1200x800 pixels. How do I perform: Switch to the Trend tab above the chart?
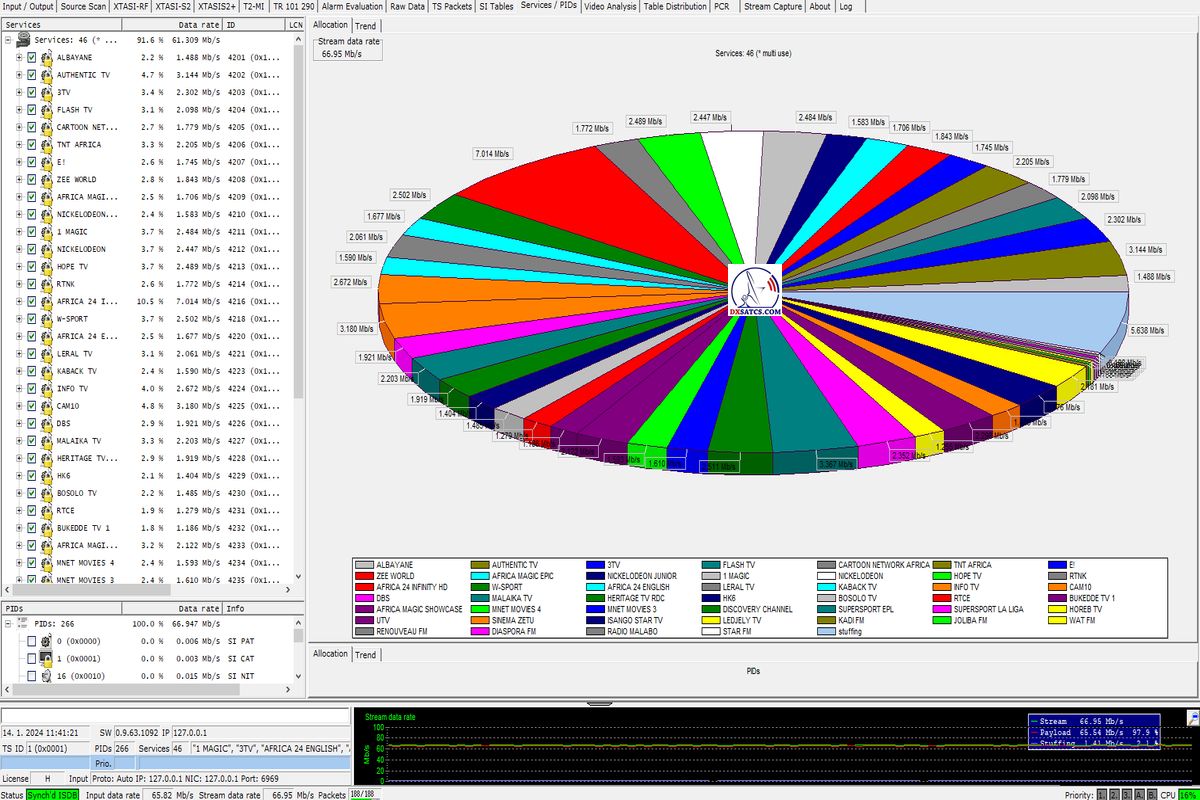coord(366,25)
